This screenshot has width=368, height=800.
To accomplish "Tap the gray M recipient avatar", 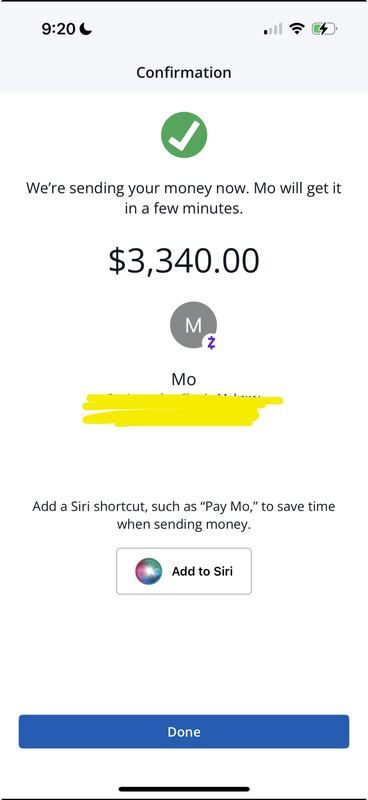I will (193, 325).
